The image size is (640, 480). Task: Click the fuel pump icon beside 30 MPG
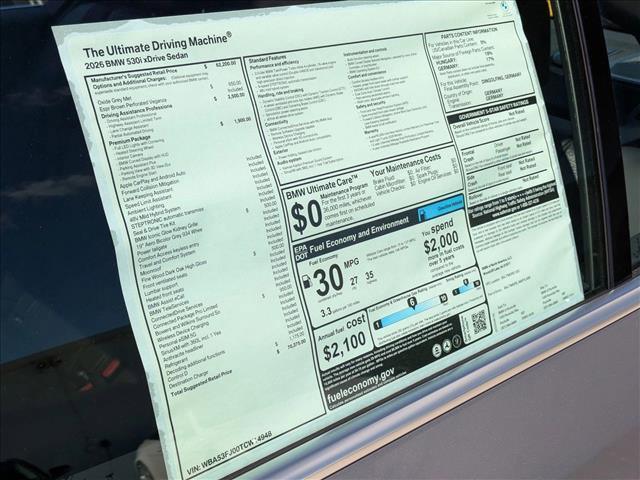tap(306, 282)
